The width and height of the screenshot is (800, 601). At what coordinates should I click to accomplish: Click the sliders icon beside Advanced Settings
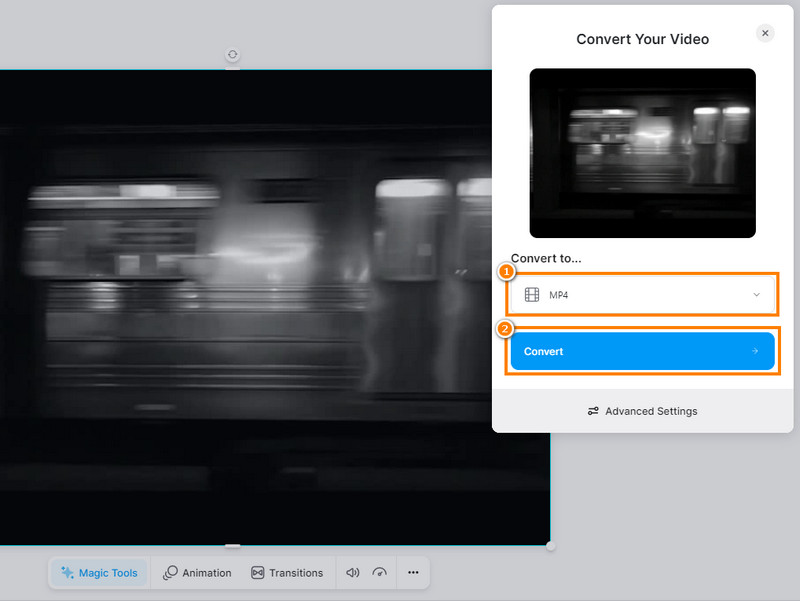click(593, 411)
